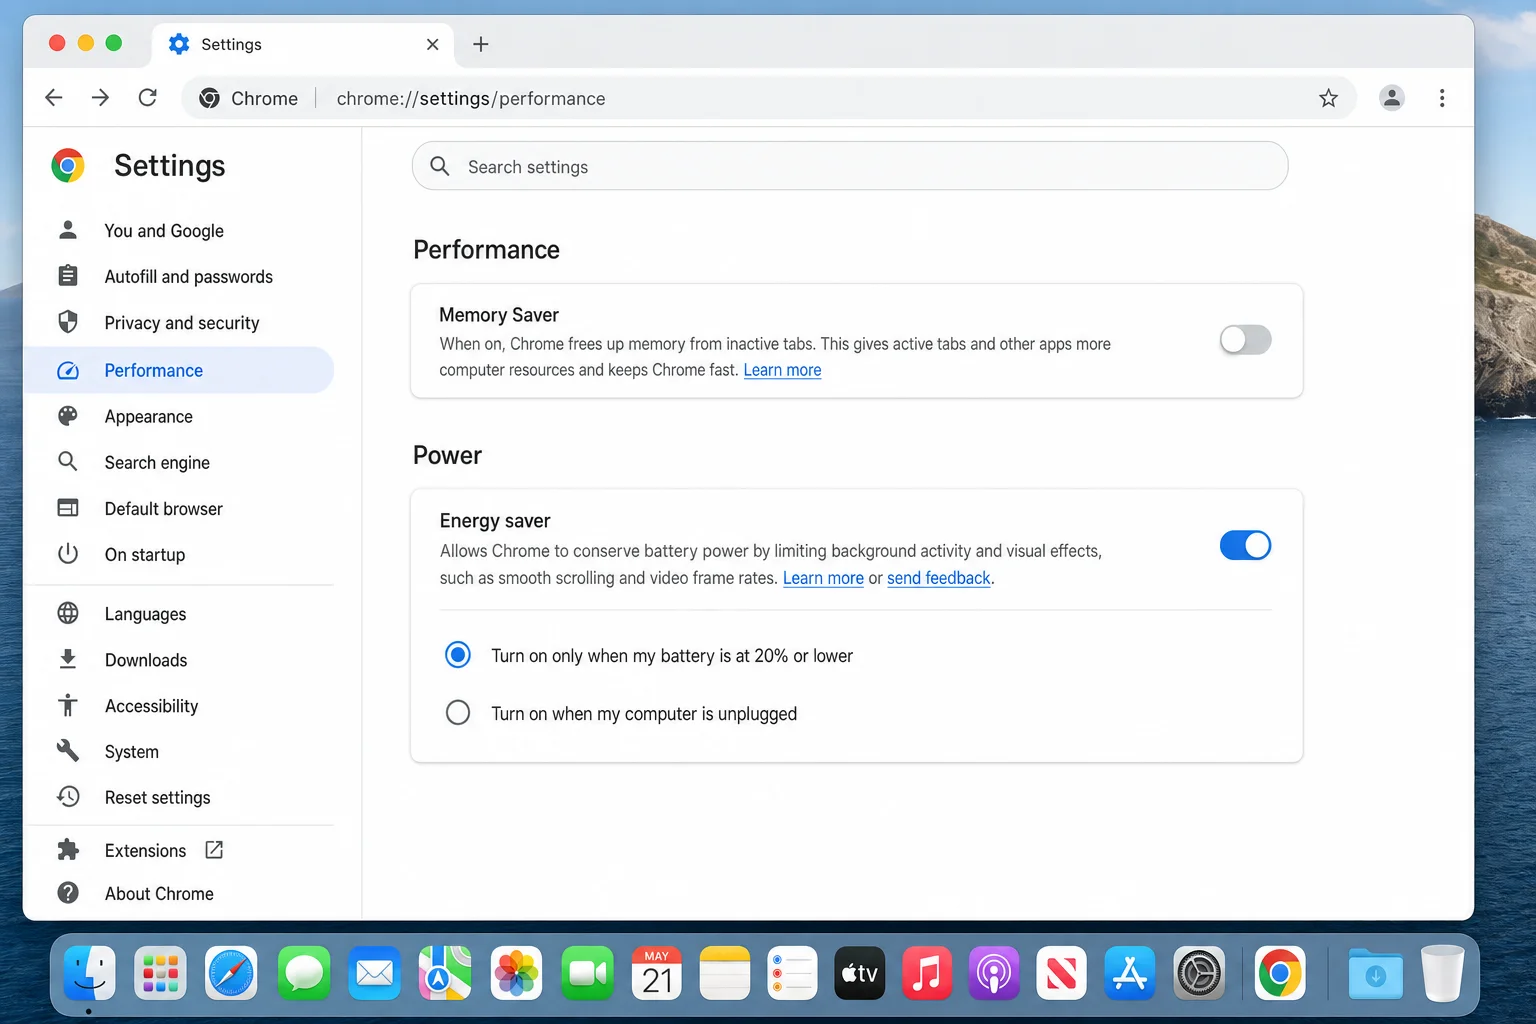This screenshot has width=1536, height=1024.
Task: Open Memory Saver Learn more link
Action: (x=782, y=370)
